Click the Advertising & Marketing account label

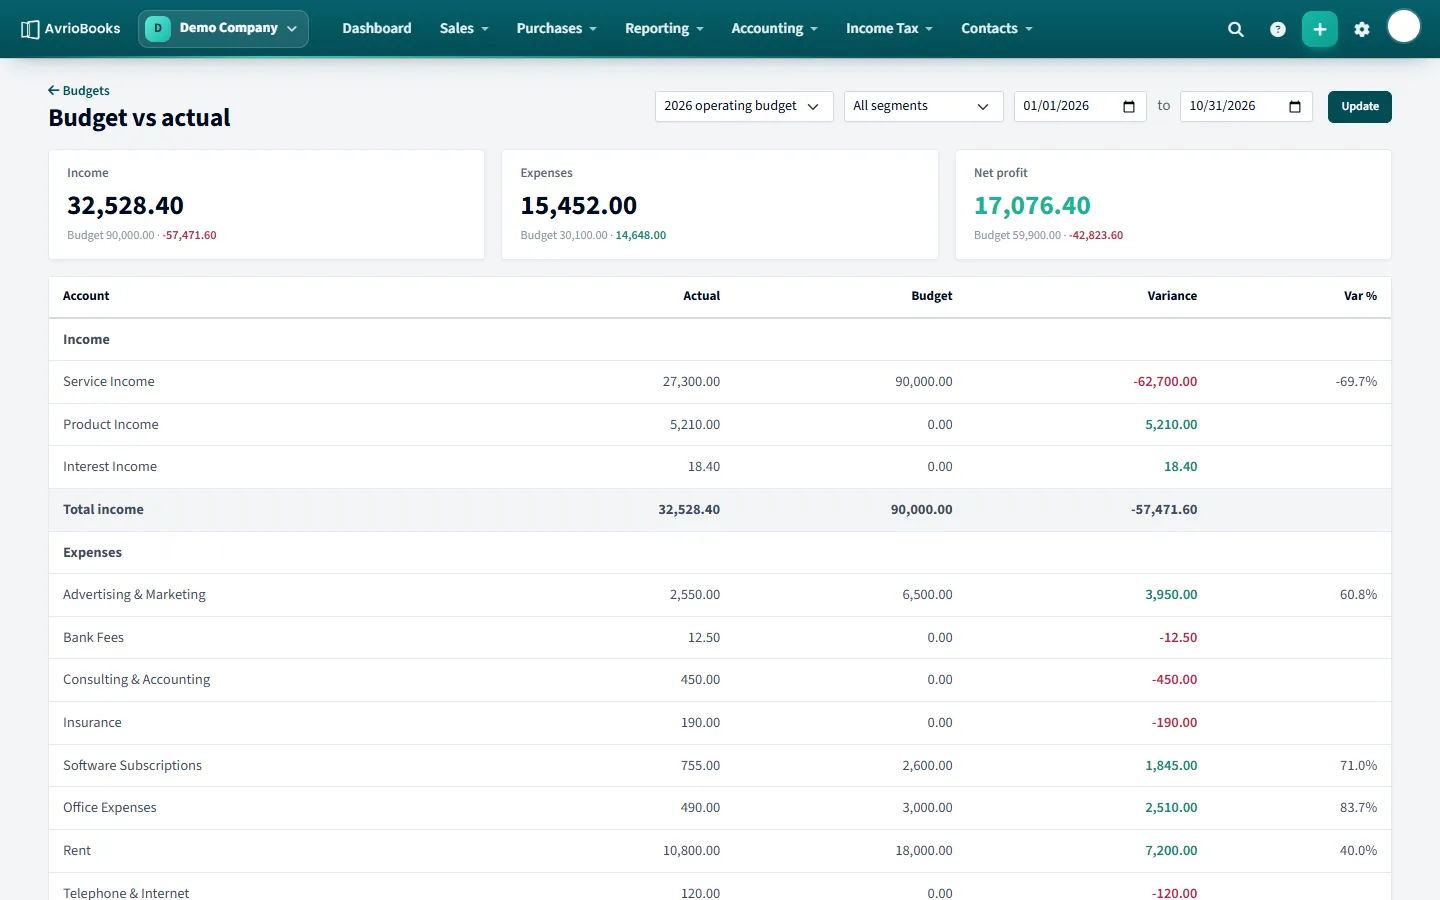[x=134, y=595]
